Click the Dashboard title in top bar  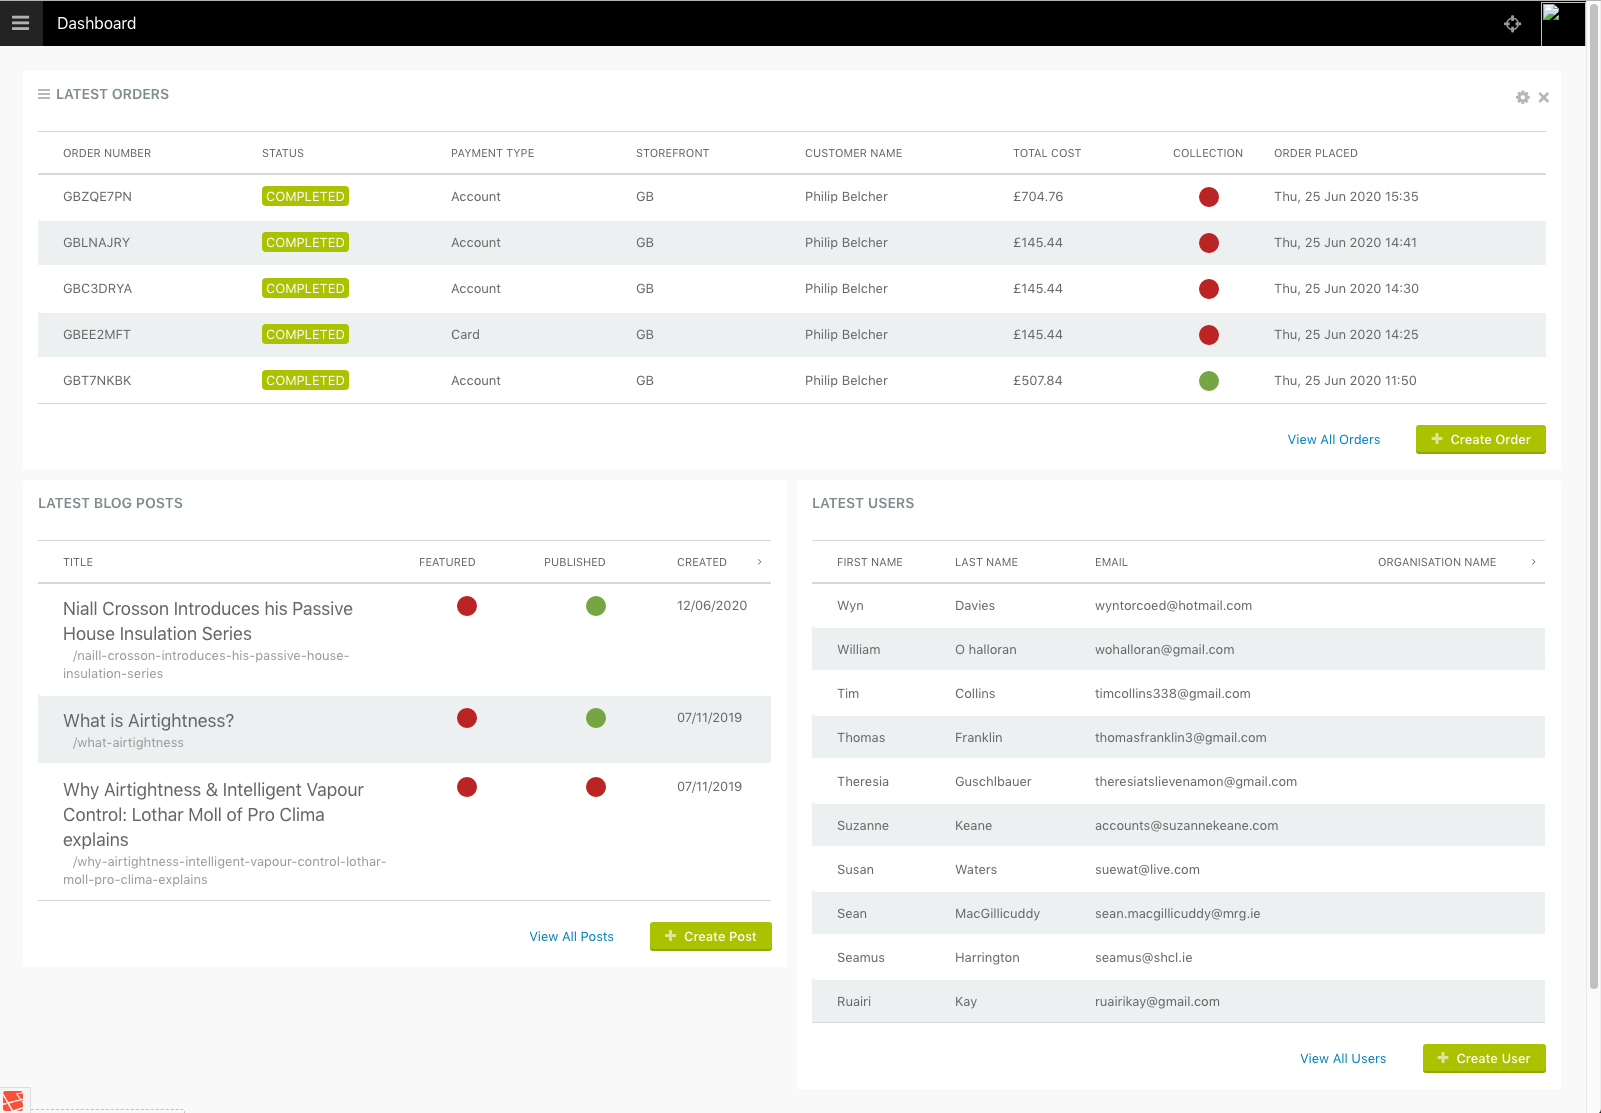click(96, 23)
